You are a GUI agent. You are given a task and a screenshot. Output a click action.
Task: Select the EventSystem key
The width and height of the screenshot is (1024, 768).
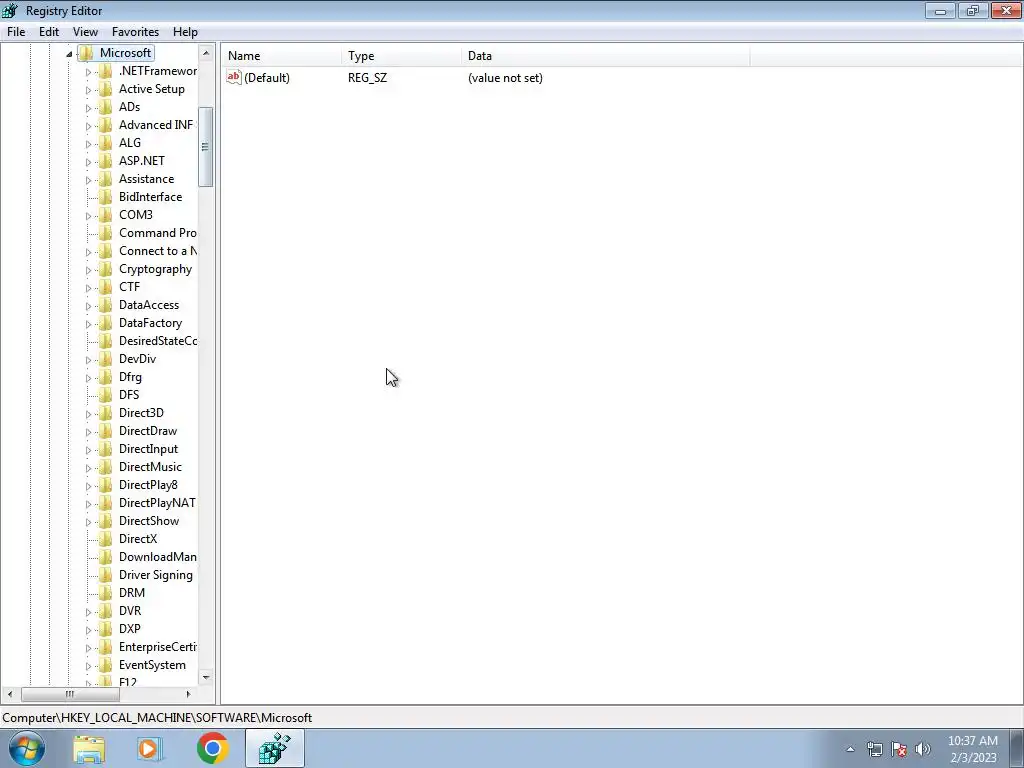click(x=152, y=665)
